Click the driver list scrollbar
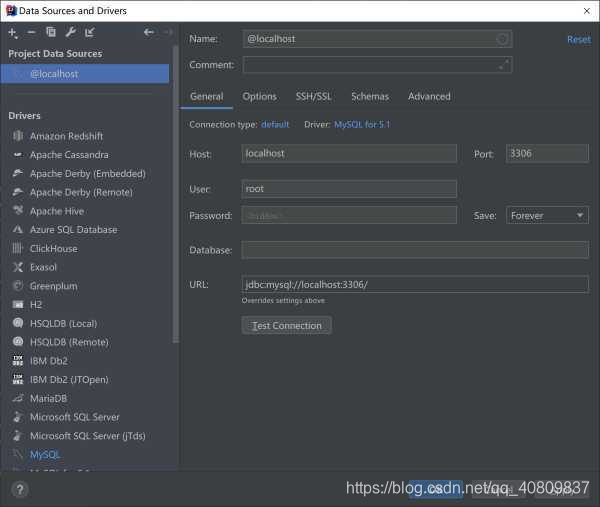The width and height of the screenshot is (600, 507). [176, 194]
